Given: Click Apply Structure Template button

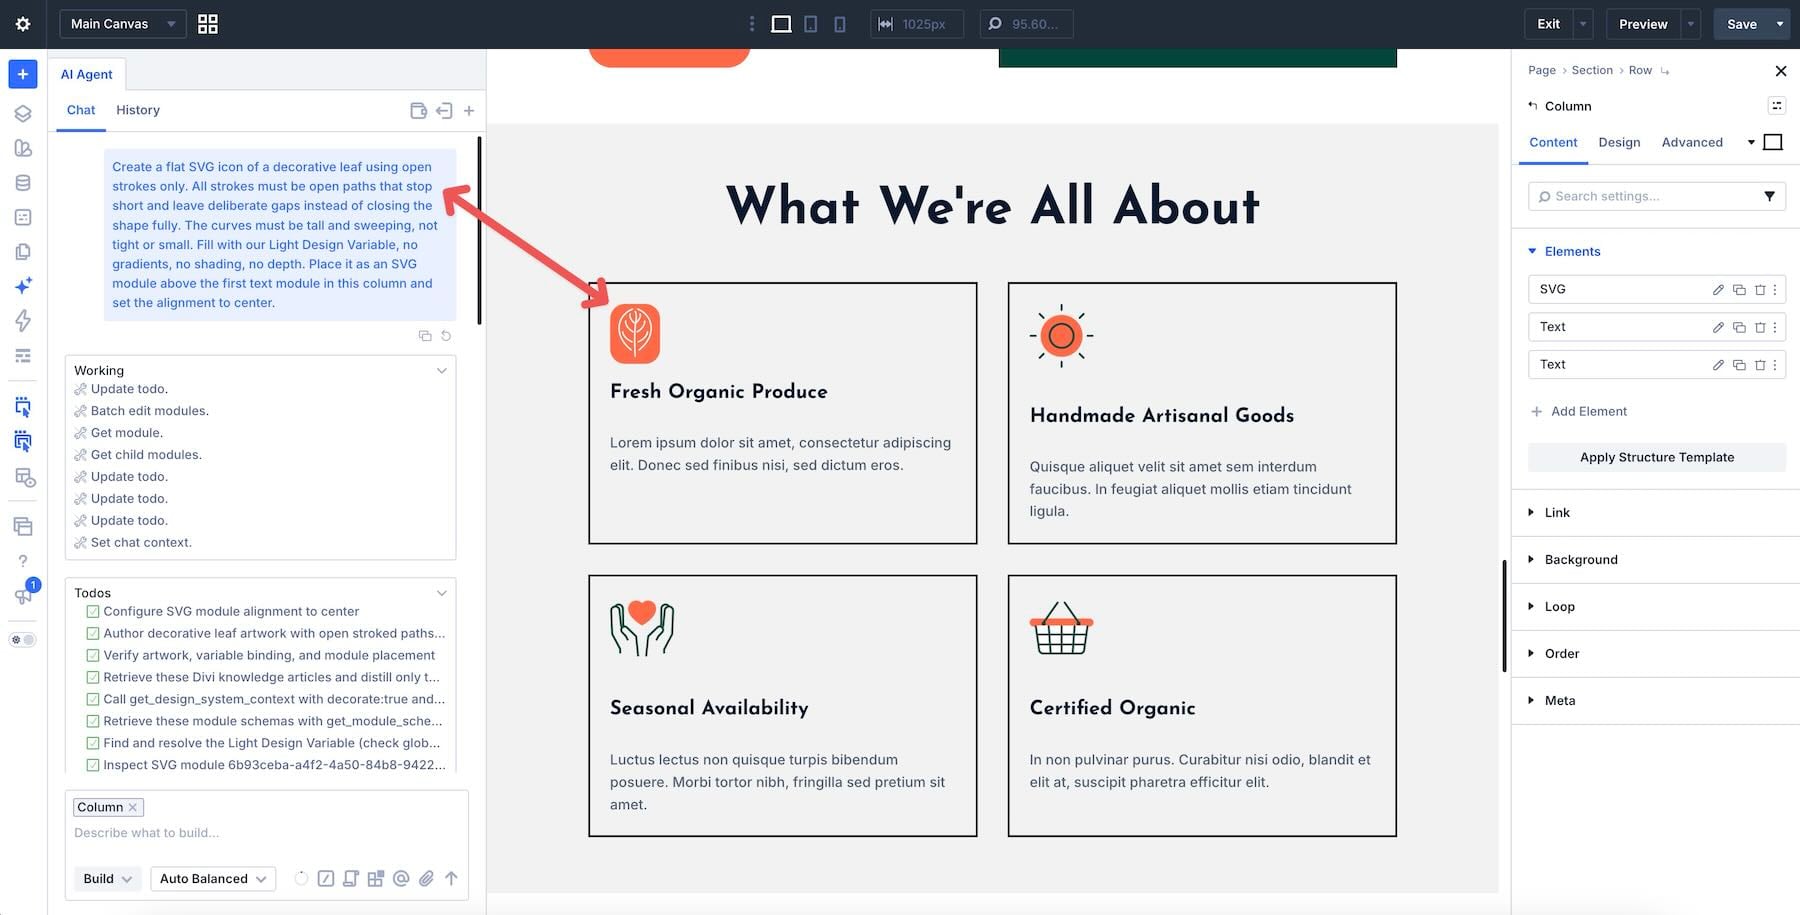Looking at the screenshot, I should (x=1657, y=457).
